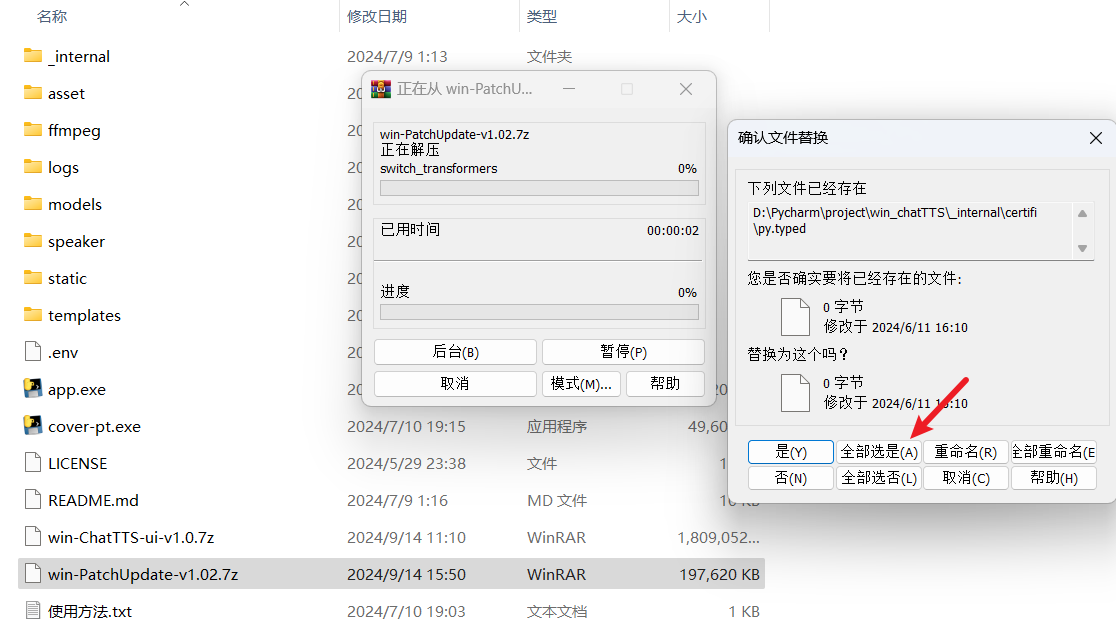Click 全部选否(L) button
This screenshot has width=1116, height=626.
[x=879, y=478]
